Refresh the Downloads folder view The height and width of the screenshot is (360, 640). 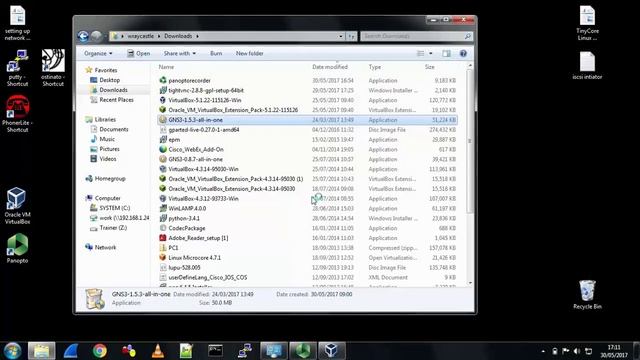point(351,36)
